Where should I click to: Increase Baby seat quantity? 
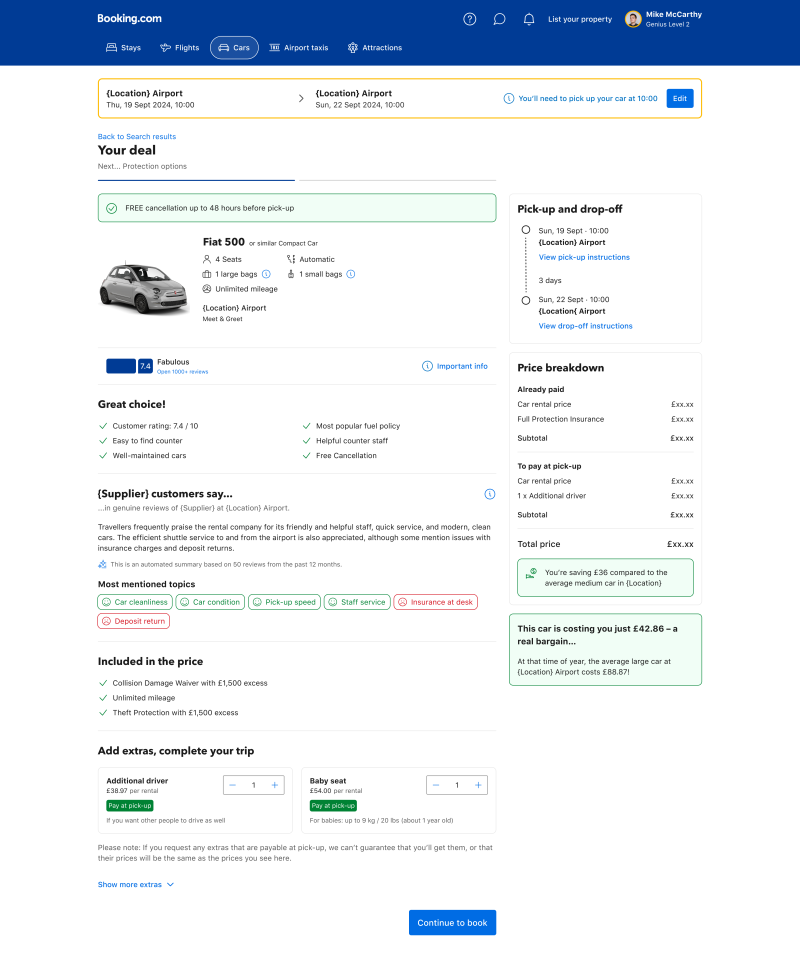coord(478,785)
